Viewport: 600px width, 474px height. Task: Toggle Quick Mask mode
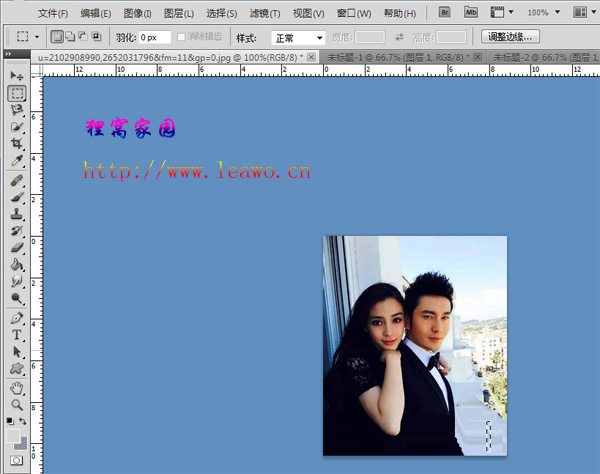click(16, 461)
